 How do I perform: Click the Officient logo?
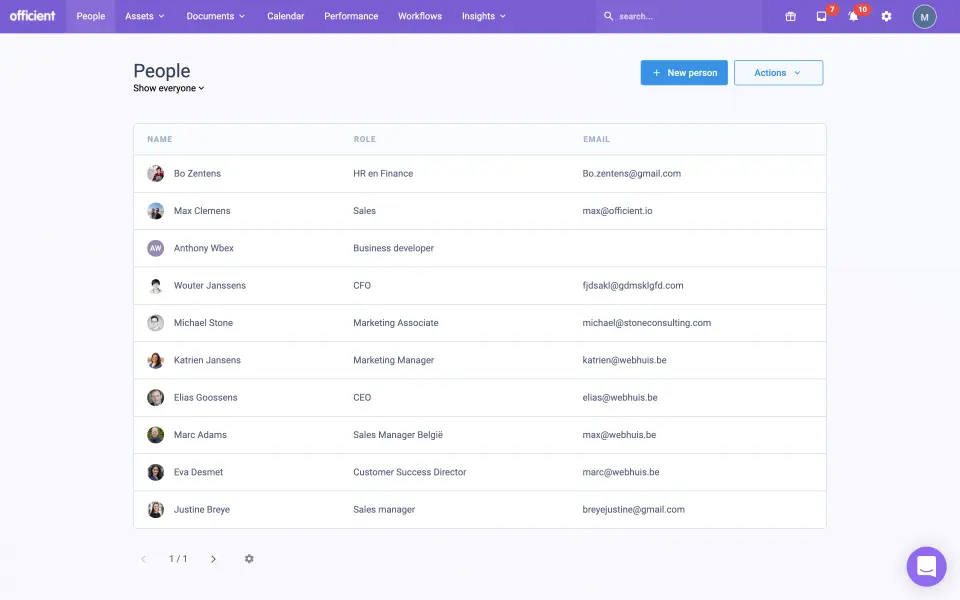[33, 16]
